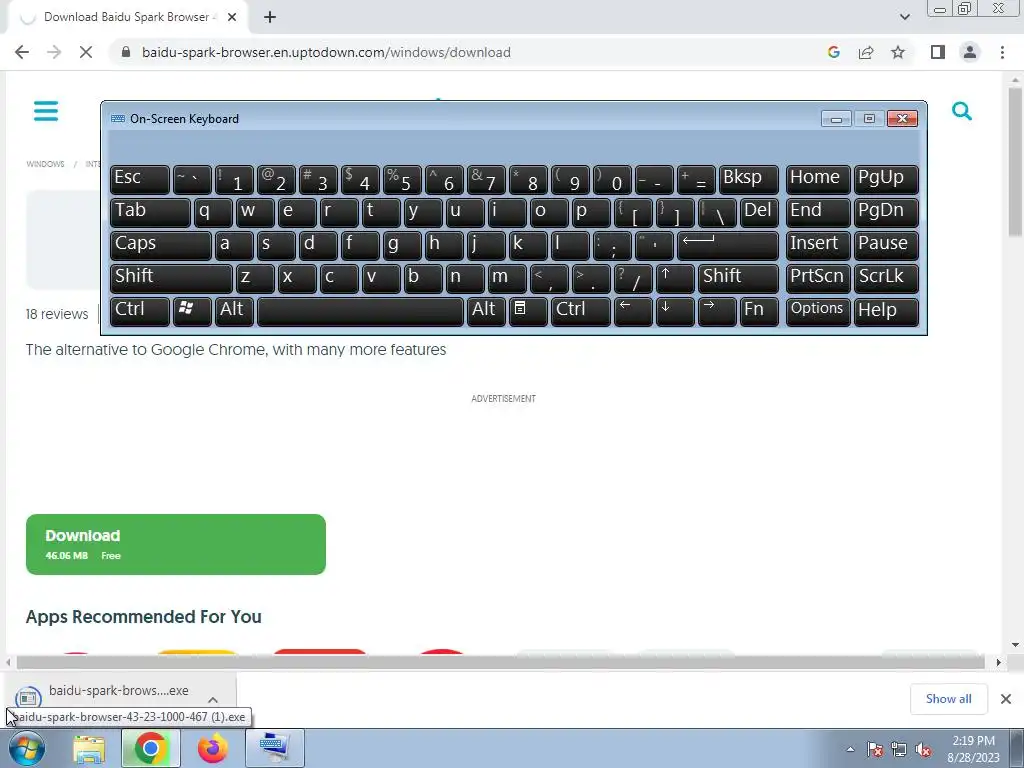Image resolution: width=1024 pixels, height=768 pixels.
Task: Click Help key on On-Screen Keyboard
Action: [x=886, y=311]
